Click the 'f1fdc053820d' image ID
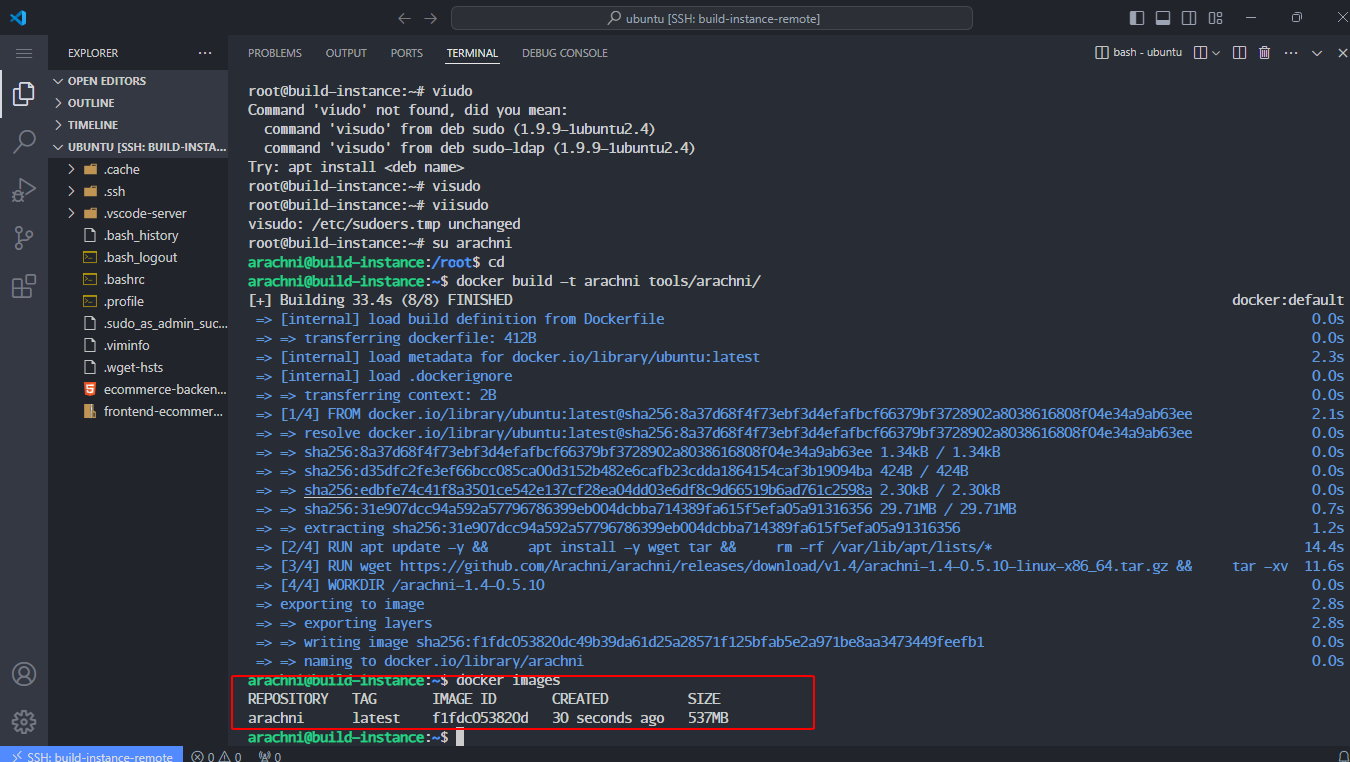 tap(480, 718)
